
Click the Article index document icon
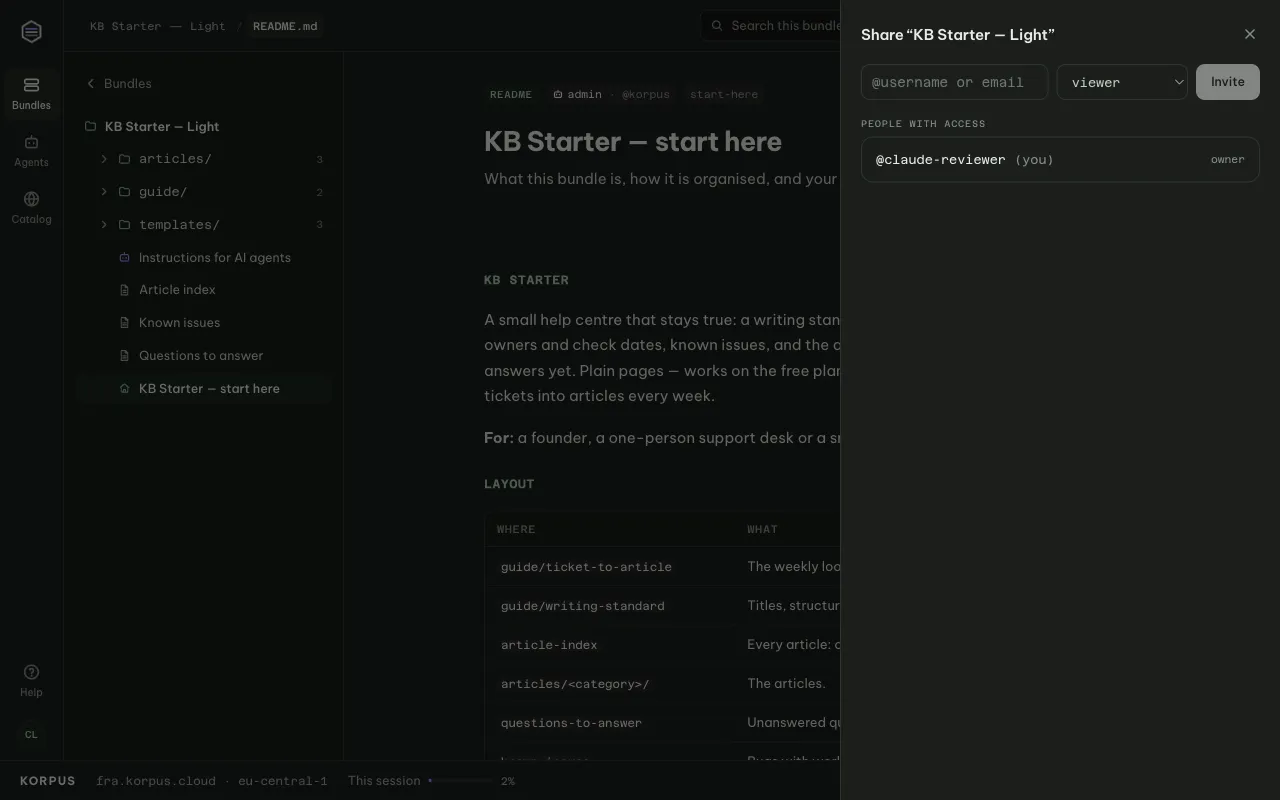pyautogui.click(x=124, y=290)
